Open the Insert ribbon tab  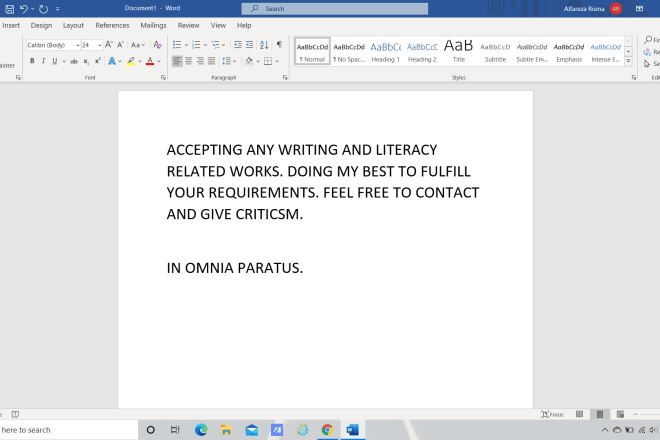tap(11, 25)
